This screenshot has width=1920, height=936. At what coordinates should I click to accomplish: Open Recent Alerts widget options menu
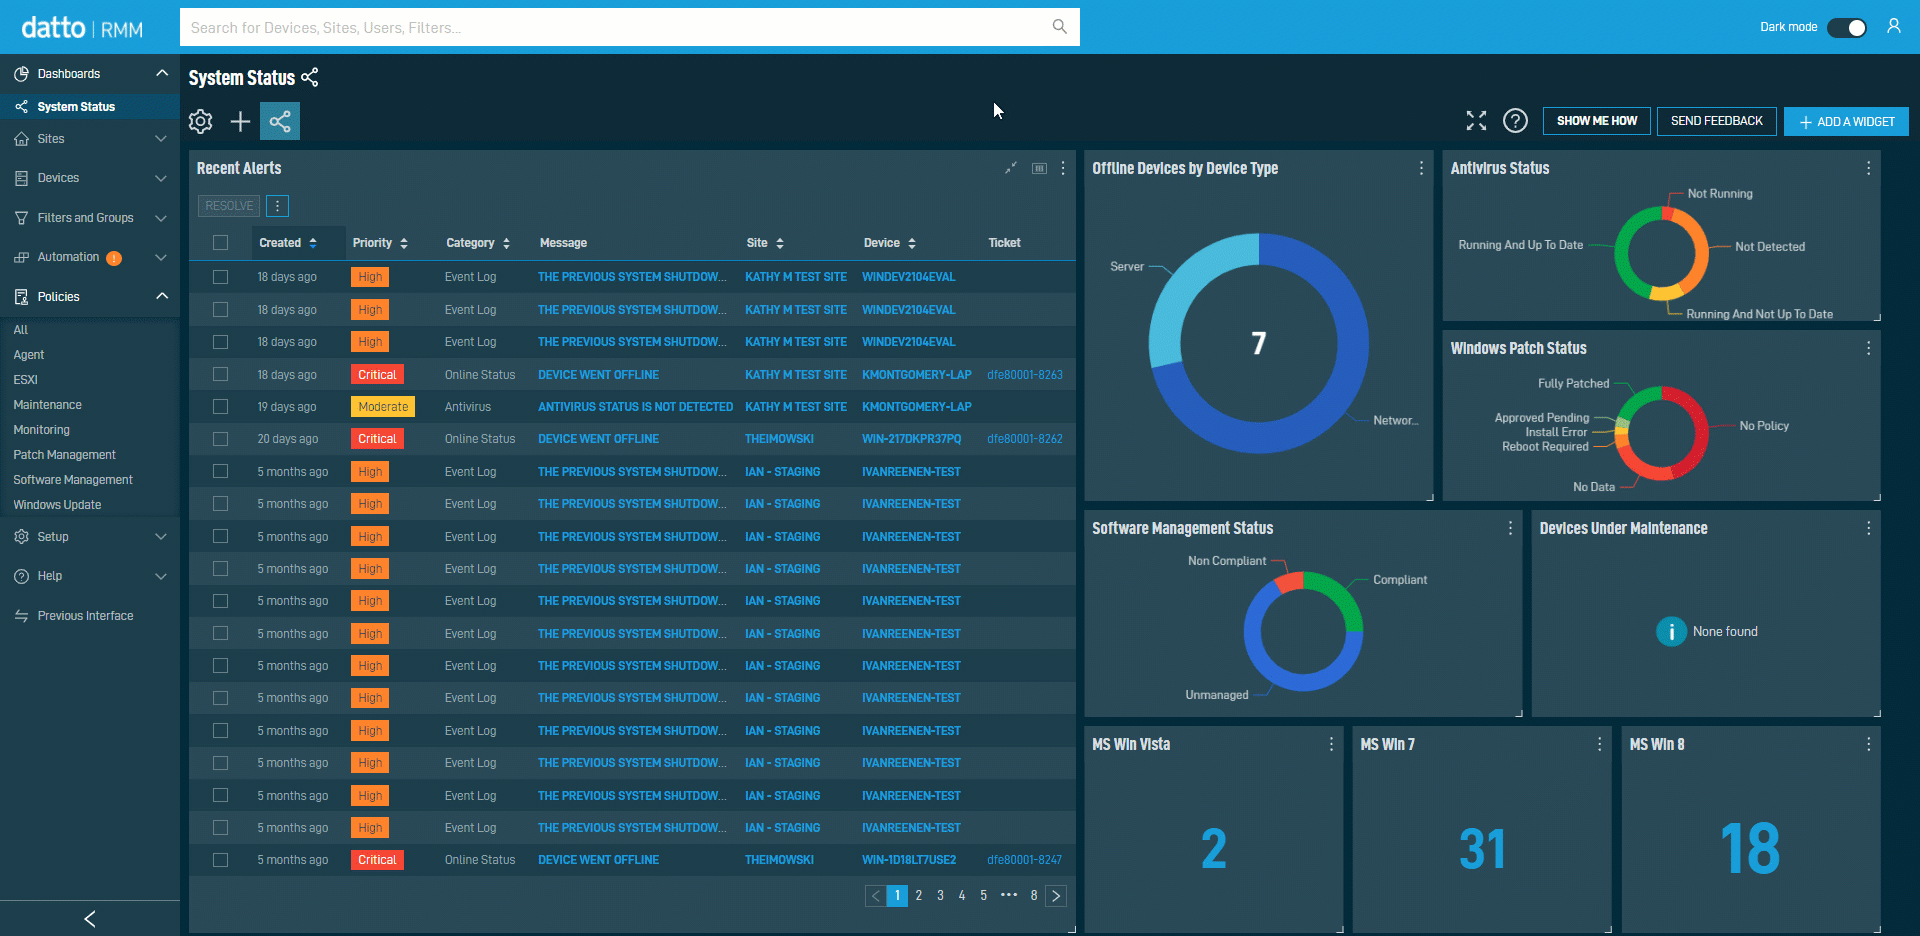pyautogui.click(x=1063, y=168)
